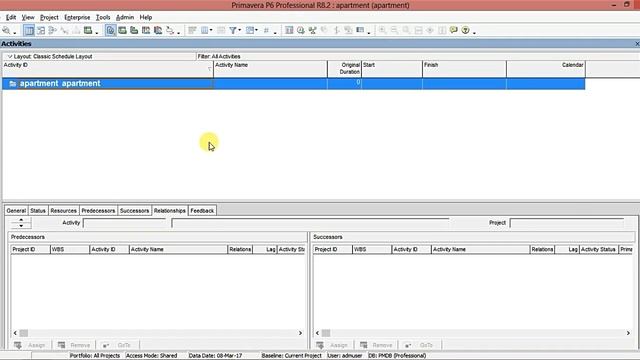Sort by the top table's Activity Name column header
Image resolution: width=640 pixels, height=360 pixels.
pos(270,69)
